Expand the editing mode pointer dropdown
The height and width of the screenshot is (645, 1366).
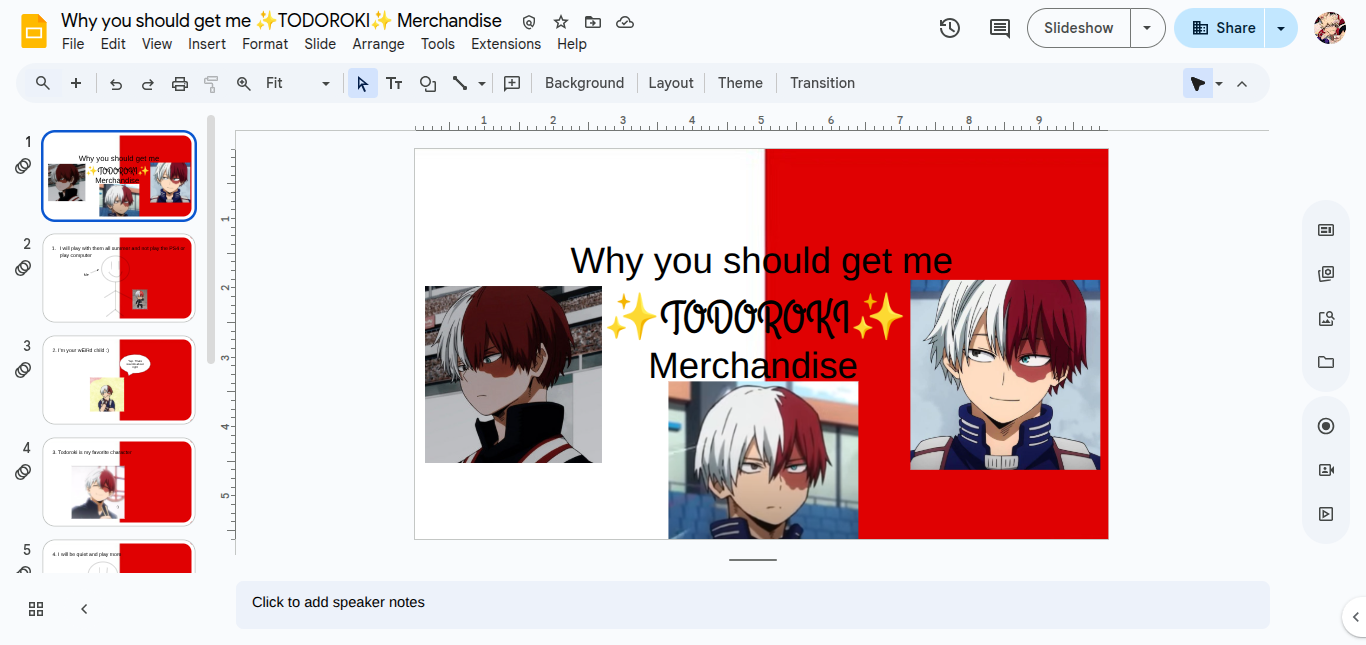(1219, 84)
